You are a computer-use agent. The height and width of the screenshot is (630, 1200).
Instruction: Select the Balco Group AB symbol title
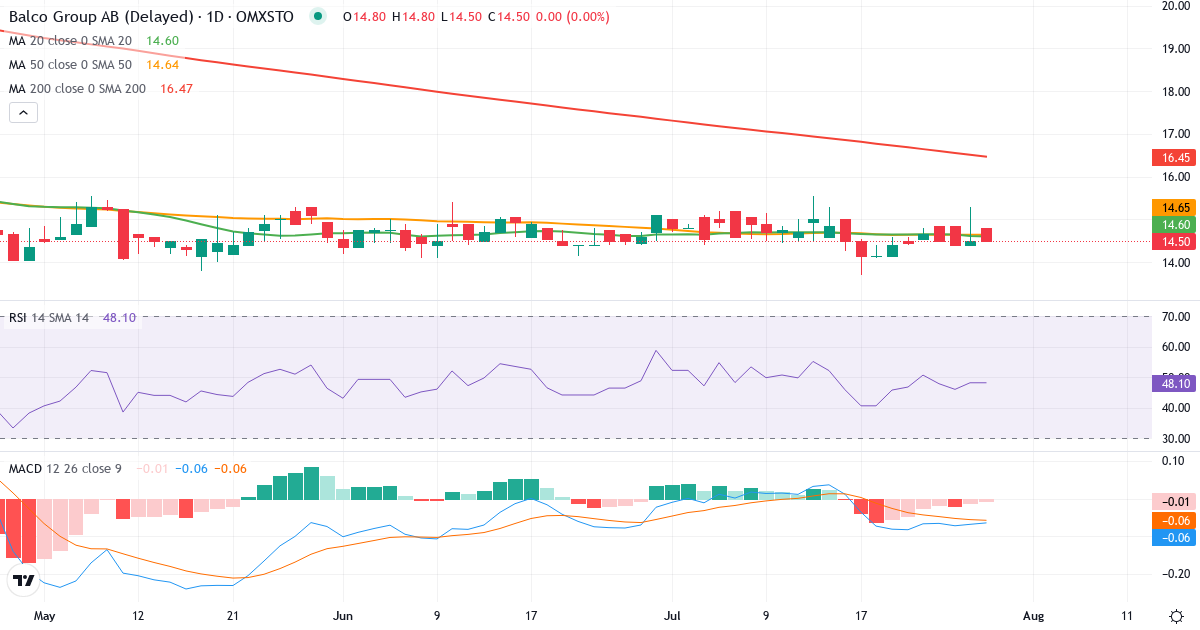pyautogui.click(x=151, y=17)
